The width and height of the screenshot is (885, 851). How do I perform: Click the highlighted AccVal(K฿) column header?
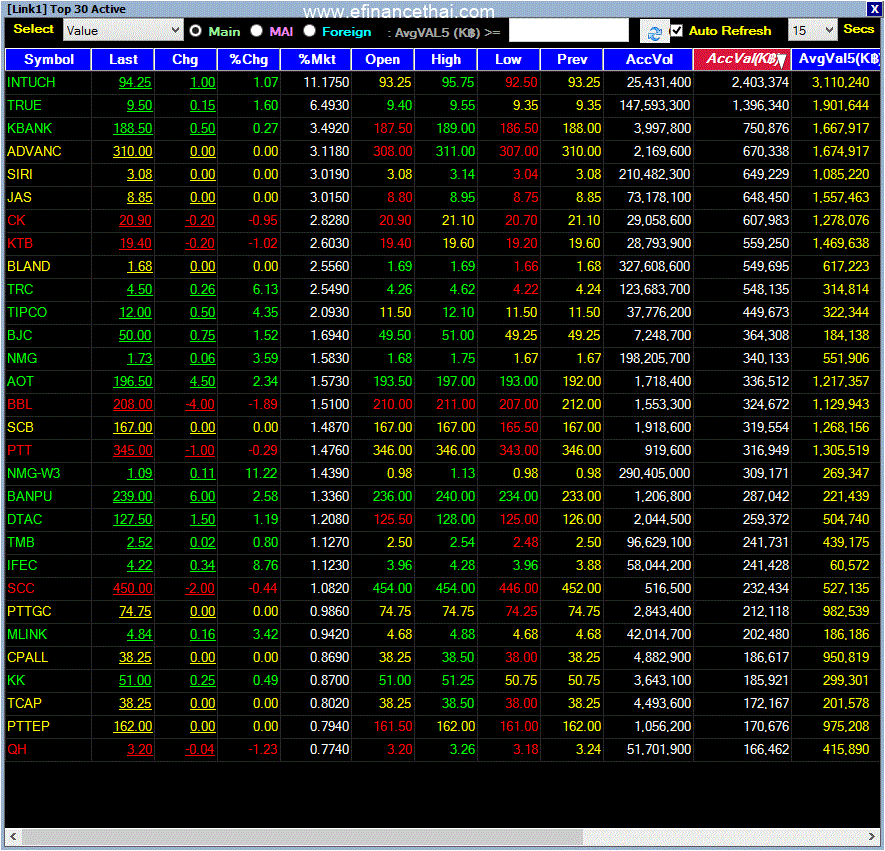point(742,59)
